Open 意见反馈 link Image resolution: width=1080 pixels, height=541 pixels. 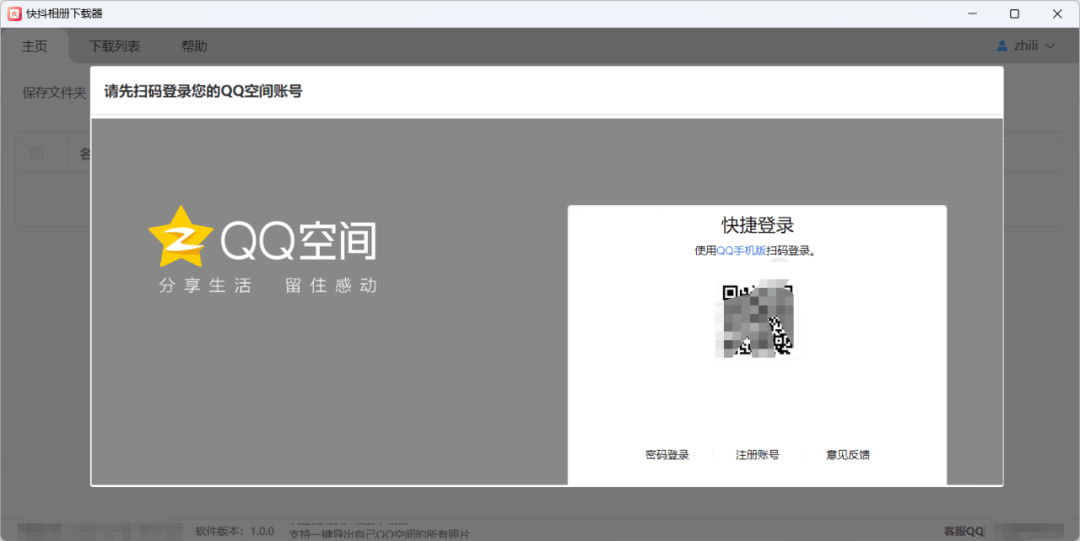[847, 455]
